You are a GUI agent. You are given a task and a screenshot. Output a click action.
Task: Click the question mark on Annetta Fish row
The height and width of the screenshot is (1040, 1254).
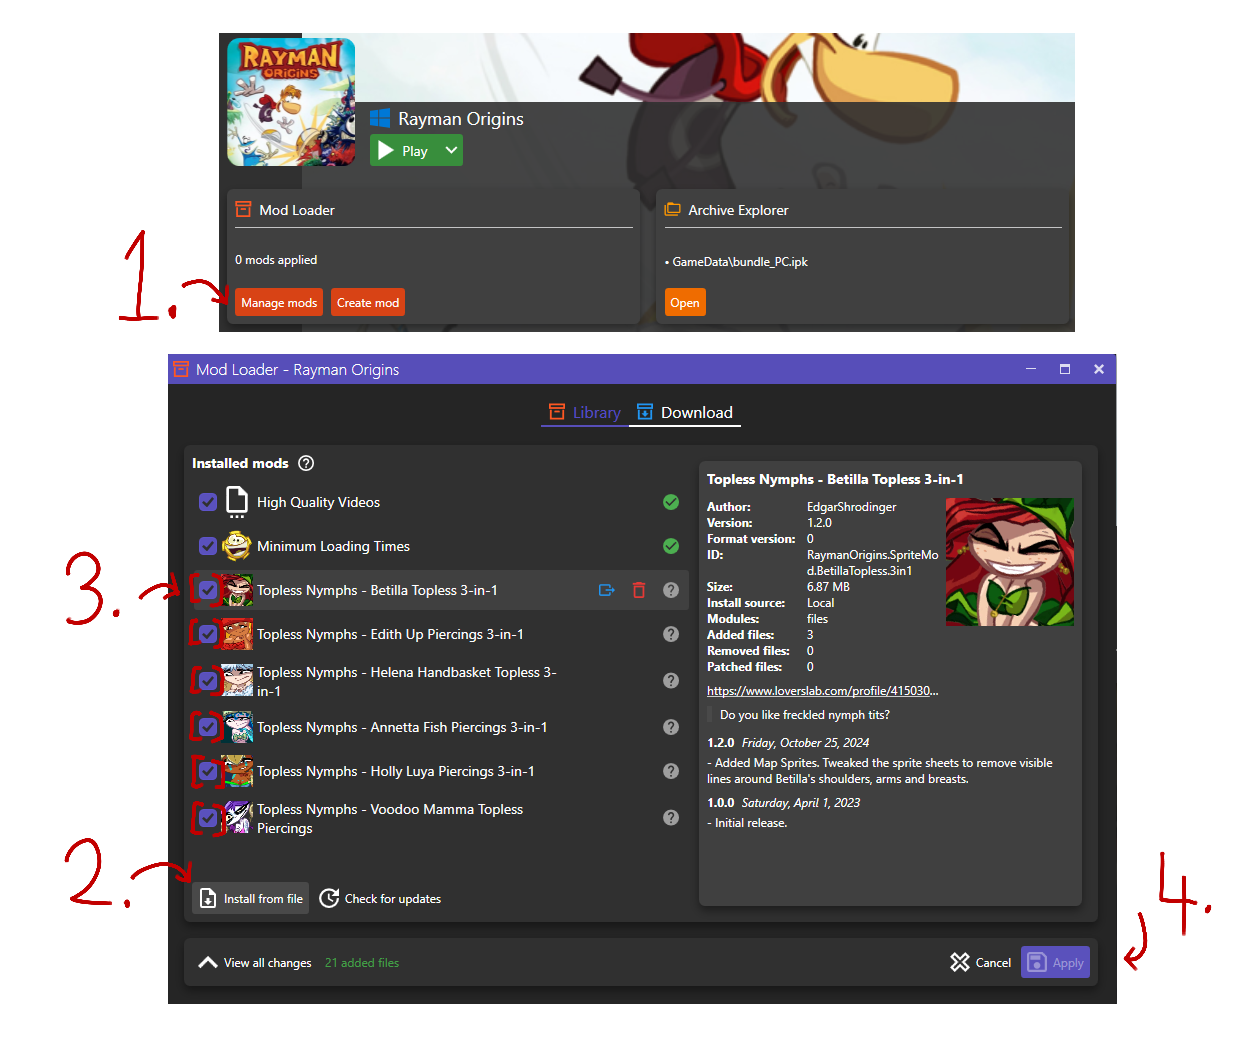[x=671, y=727]
